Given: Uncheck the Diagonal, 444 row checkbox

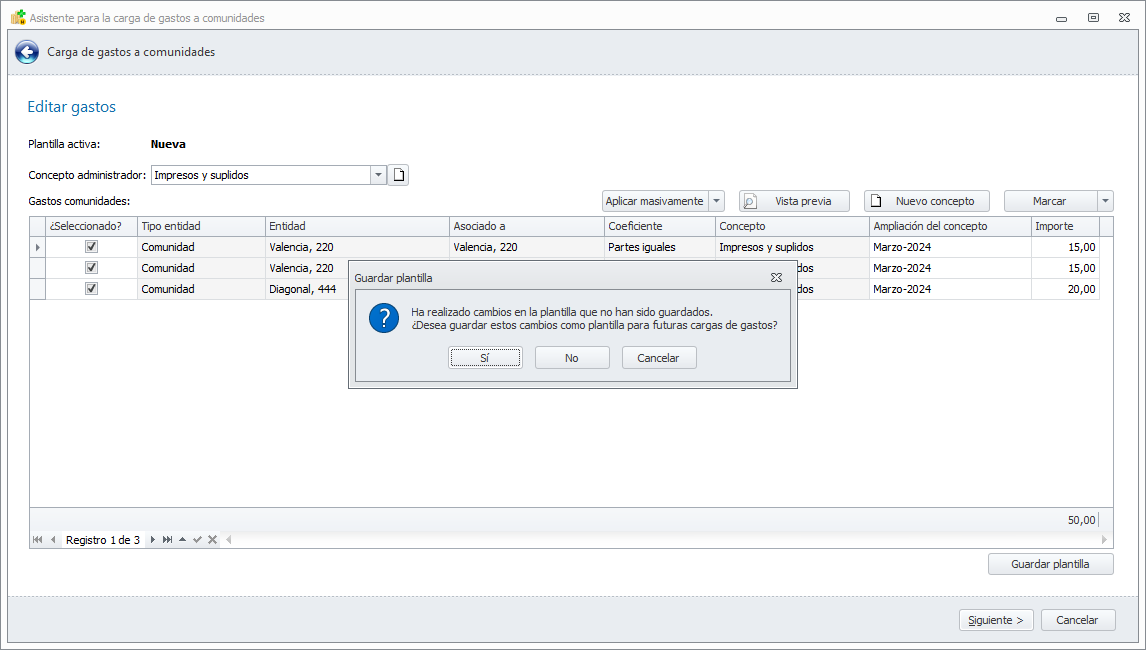Looking at the screenshot, I should pos(91,288).
